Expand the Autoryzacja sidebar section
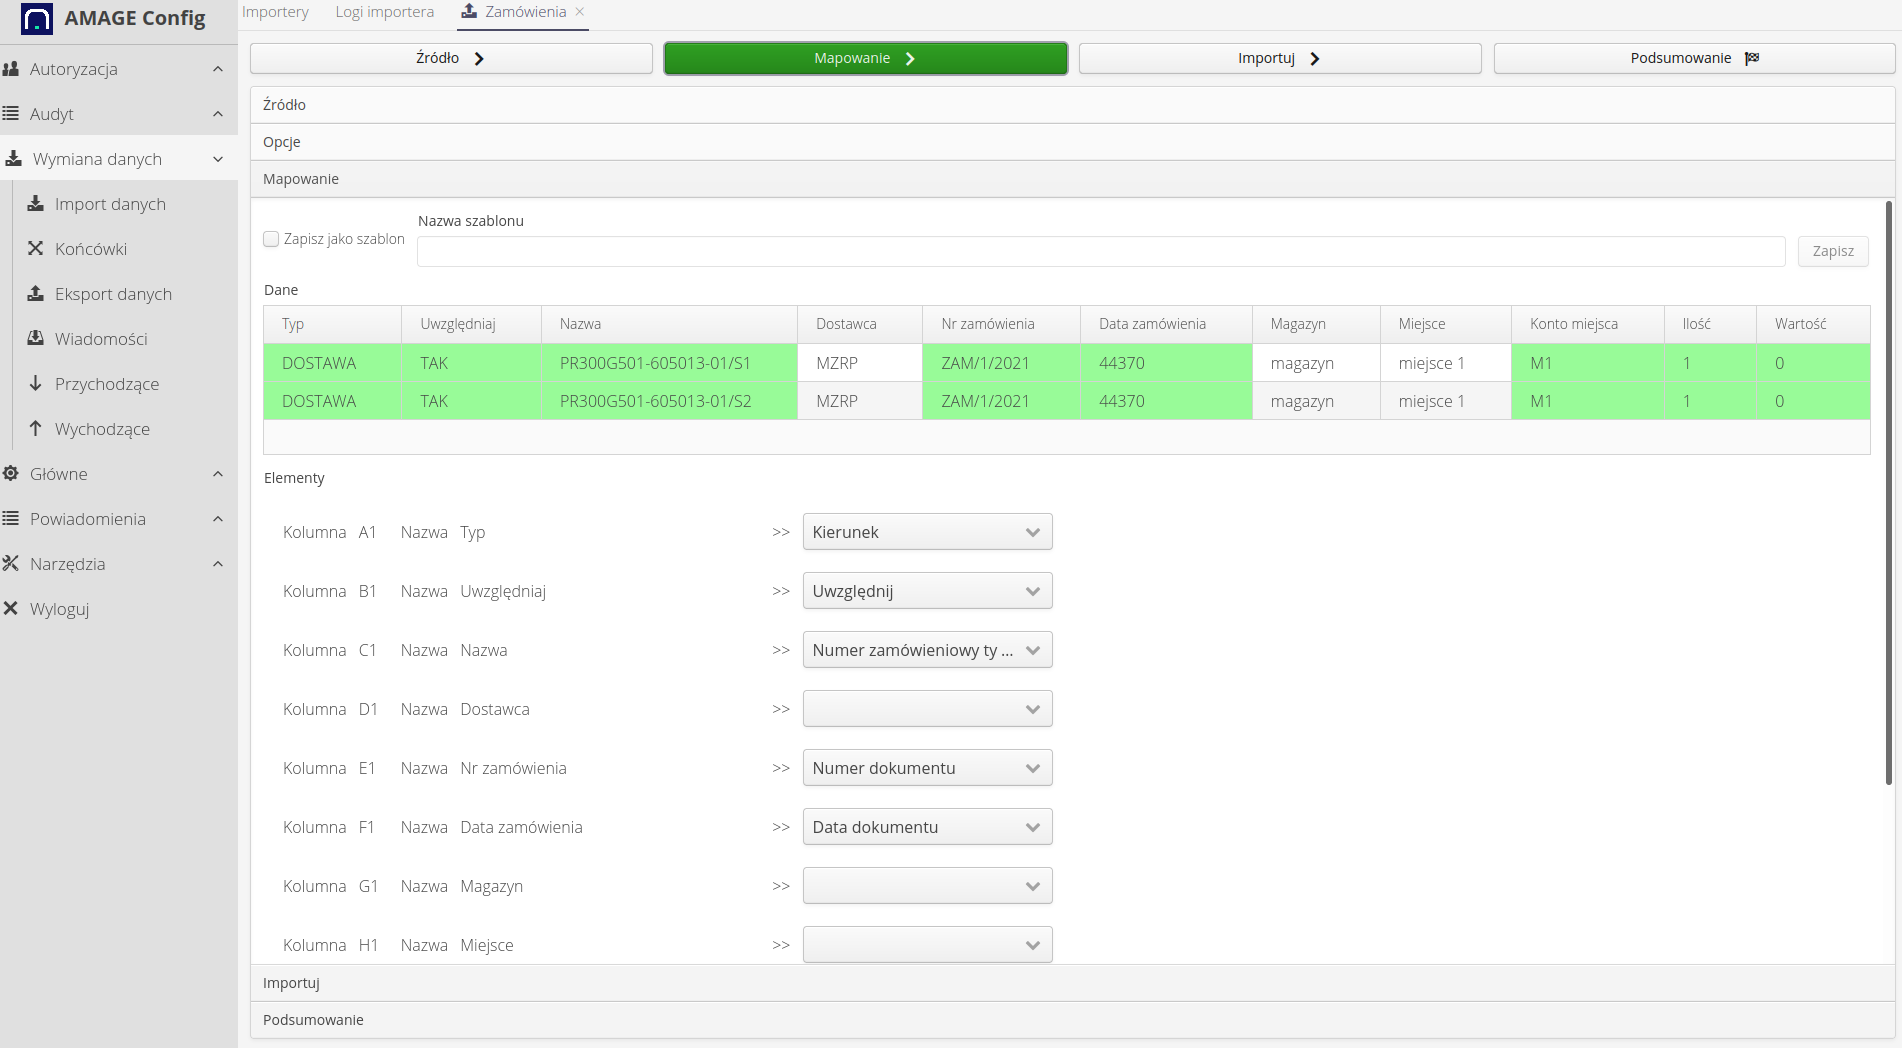The image size is (1902, 1048). click(218, 69)
